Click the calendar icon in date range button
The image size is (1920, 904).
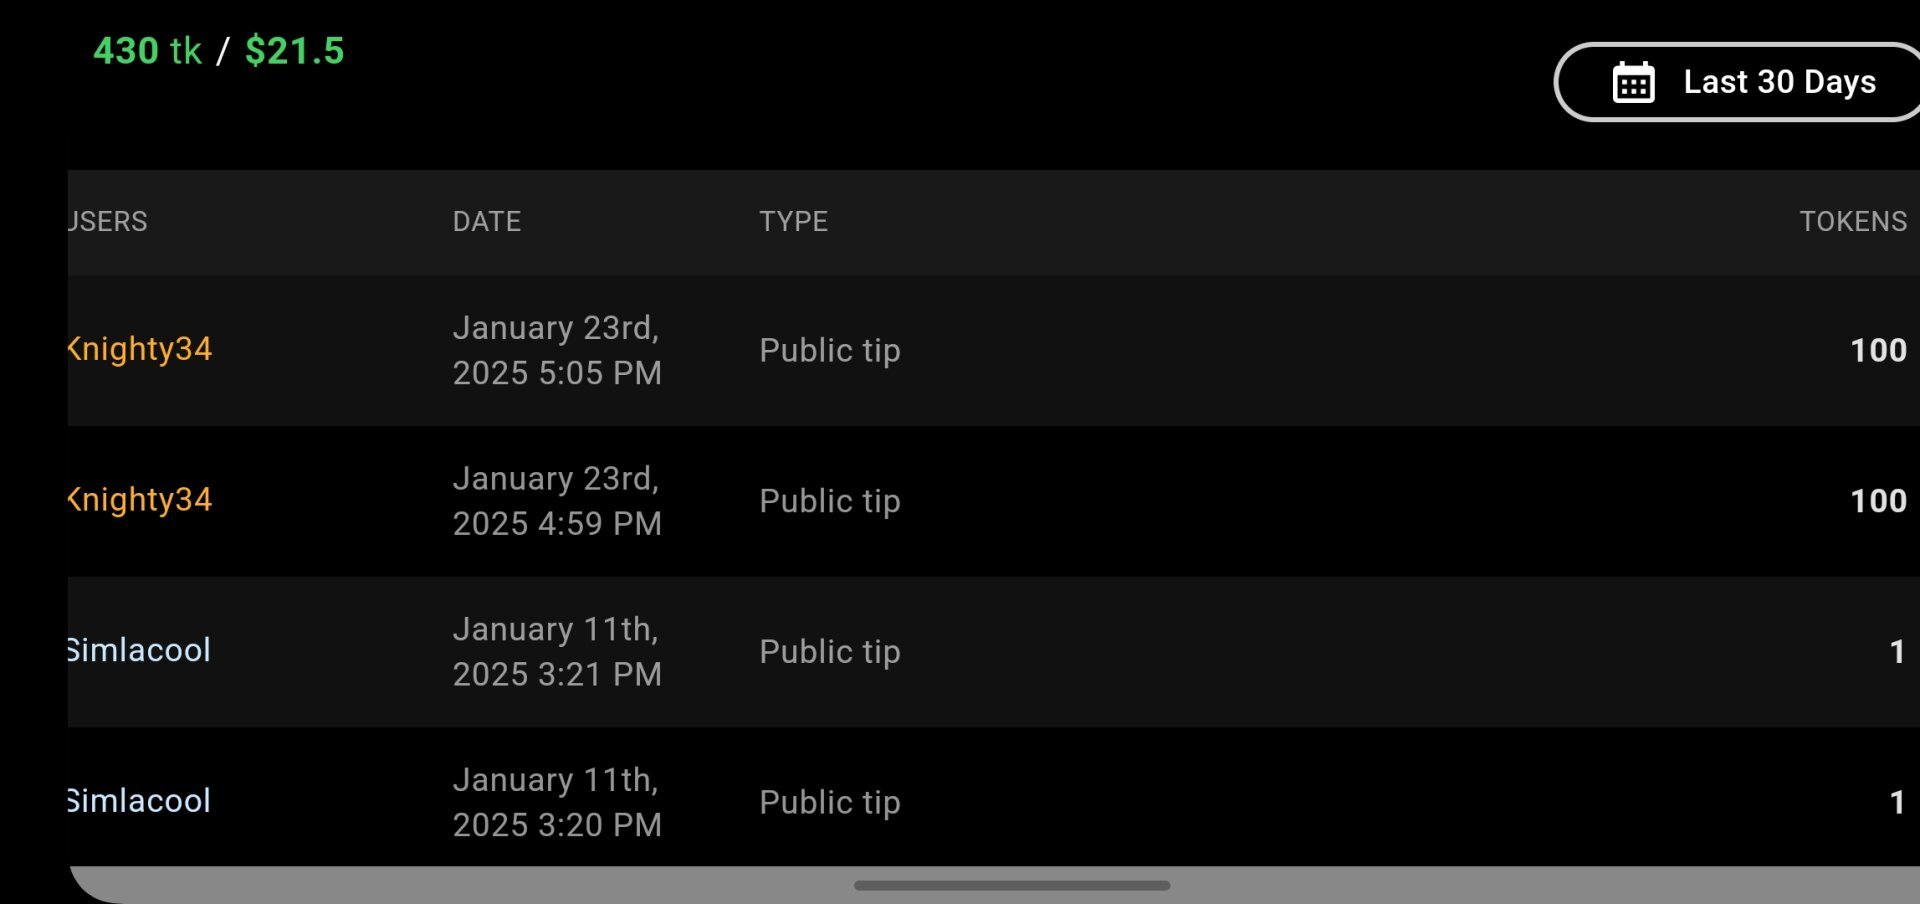click(1634, 82)
